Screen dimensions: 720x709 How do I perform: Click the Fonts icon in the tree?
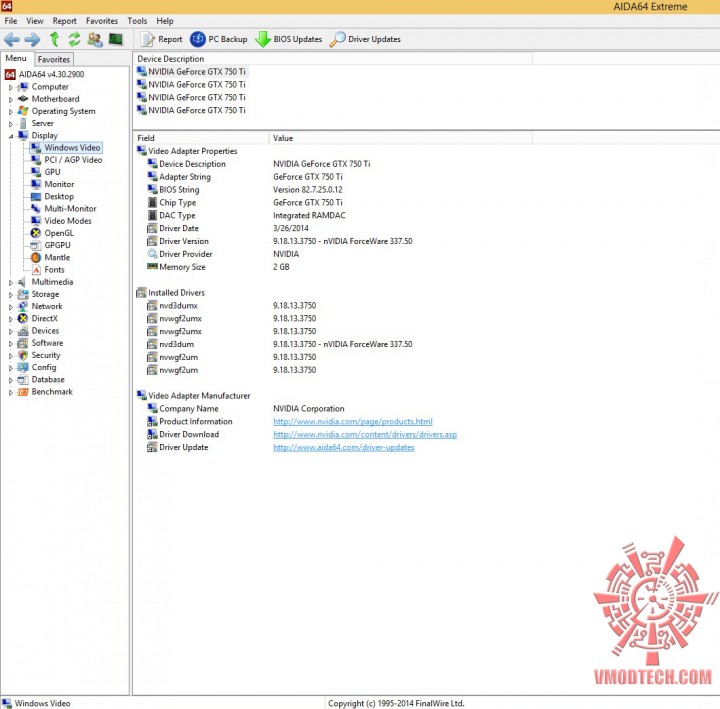point(36,270)
